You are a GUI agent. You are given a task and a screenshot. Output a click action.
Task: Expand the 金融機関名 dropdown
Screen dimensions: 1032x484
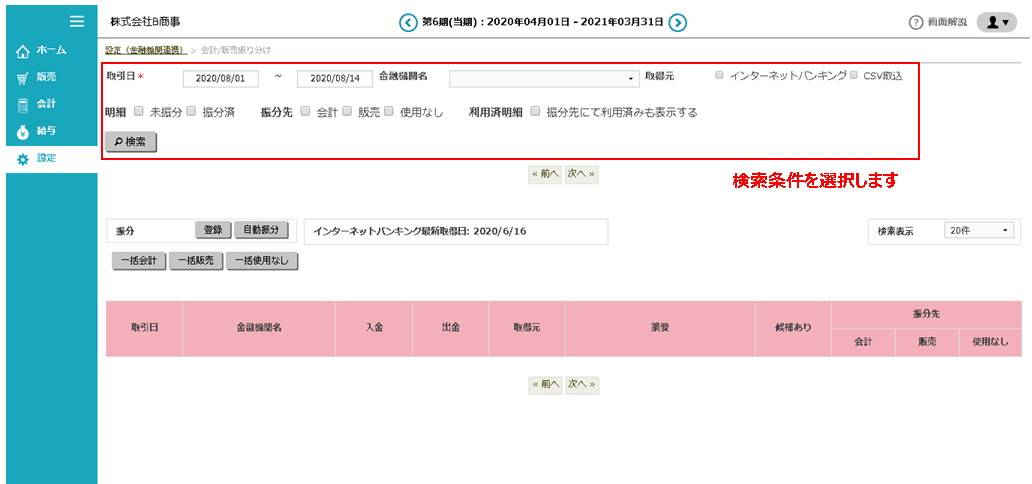tap(544, 78)
